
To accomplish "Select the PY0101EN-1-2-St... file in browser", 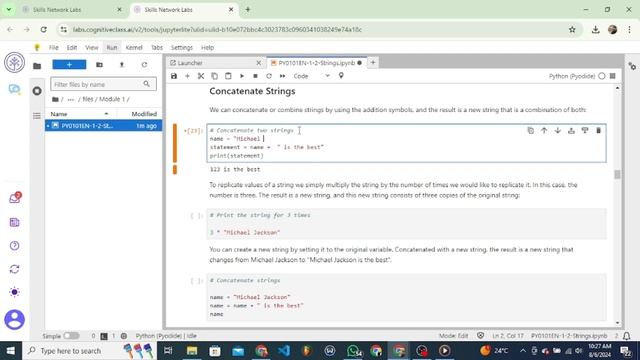I will point(103,126).
